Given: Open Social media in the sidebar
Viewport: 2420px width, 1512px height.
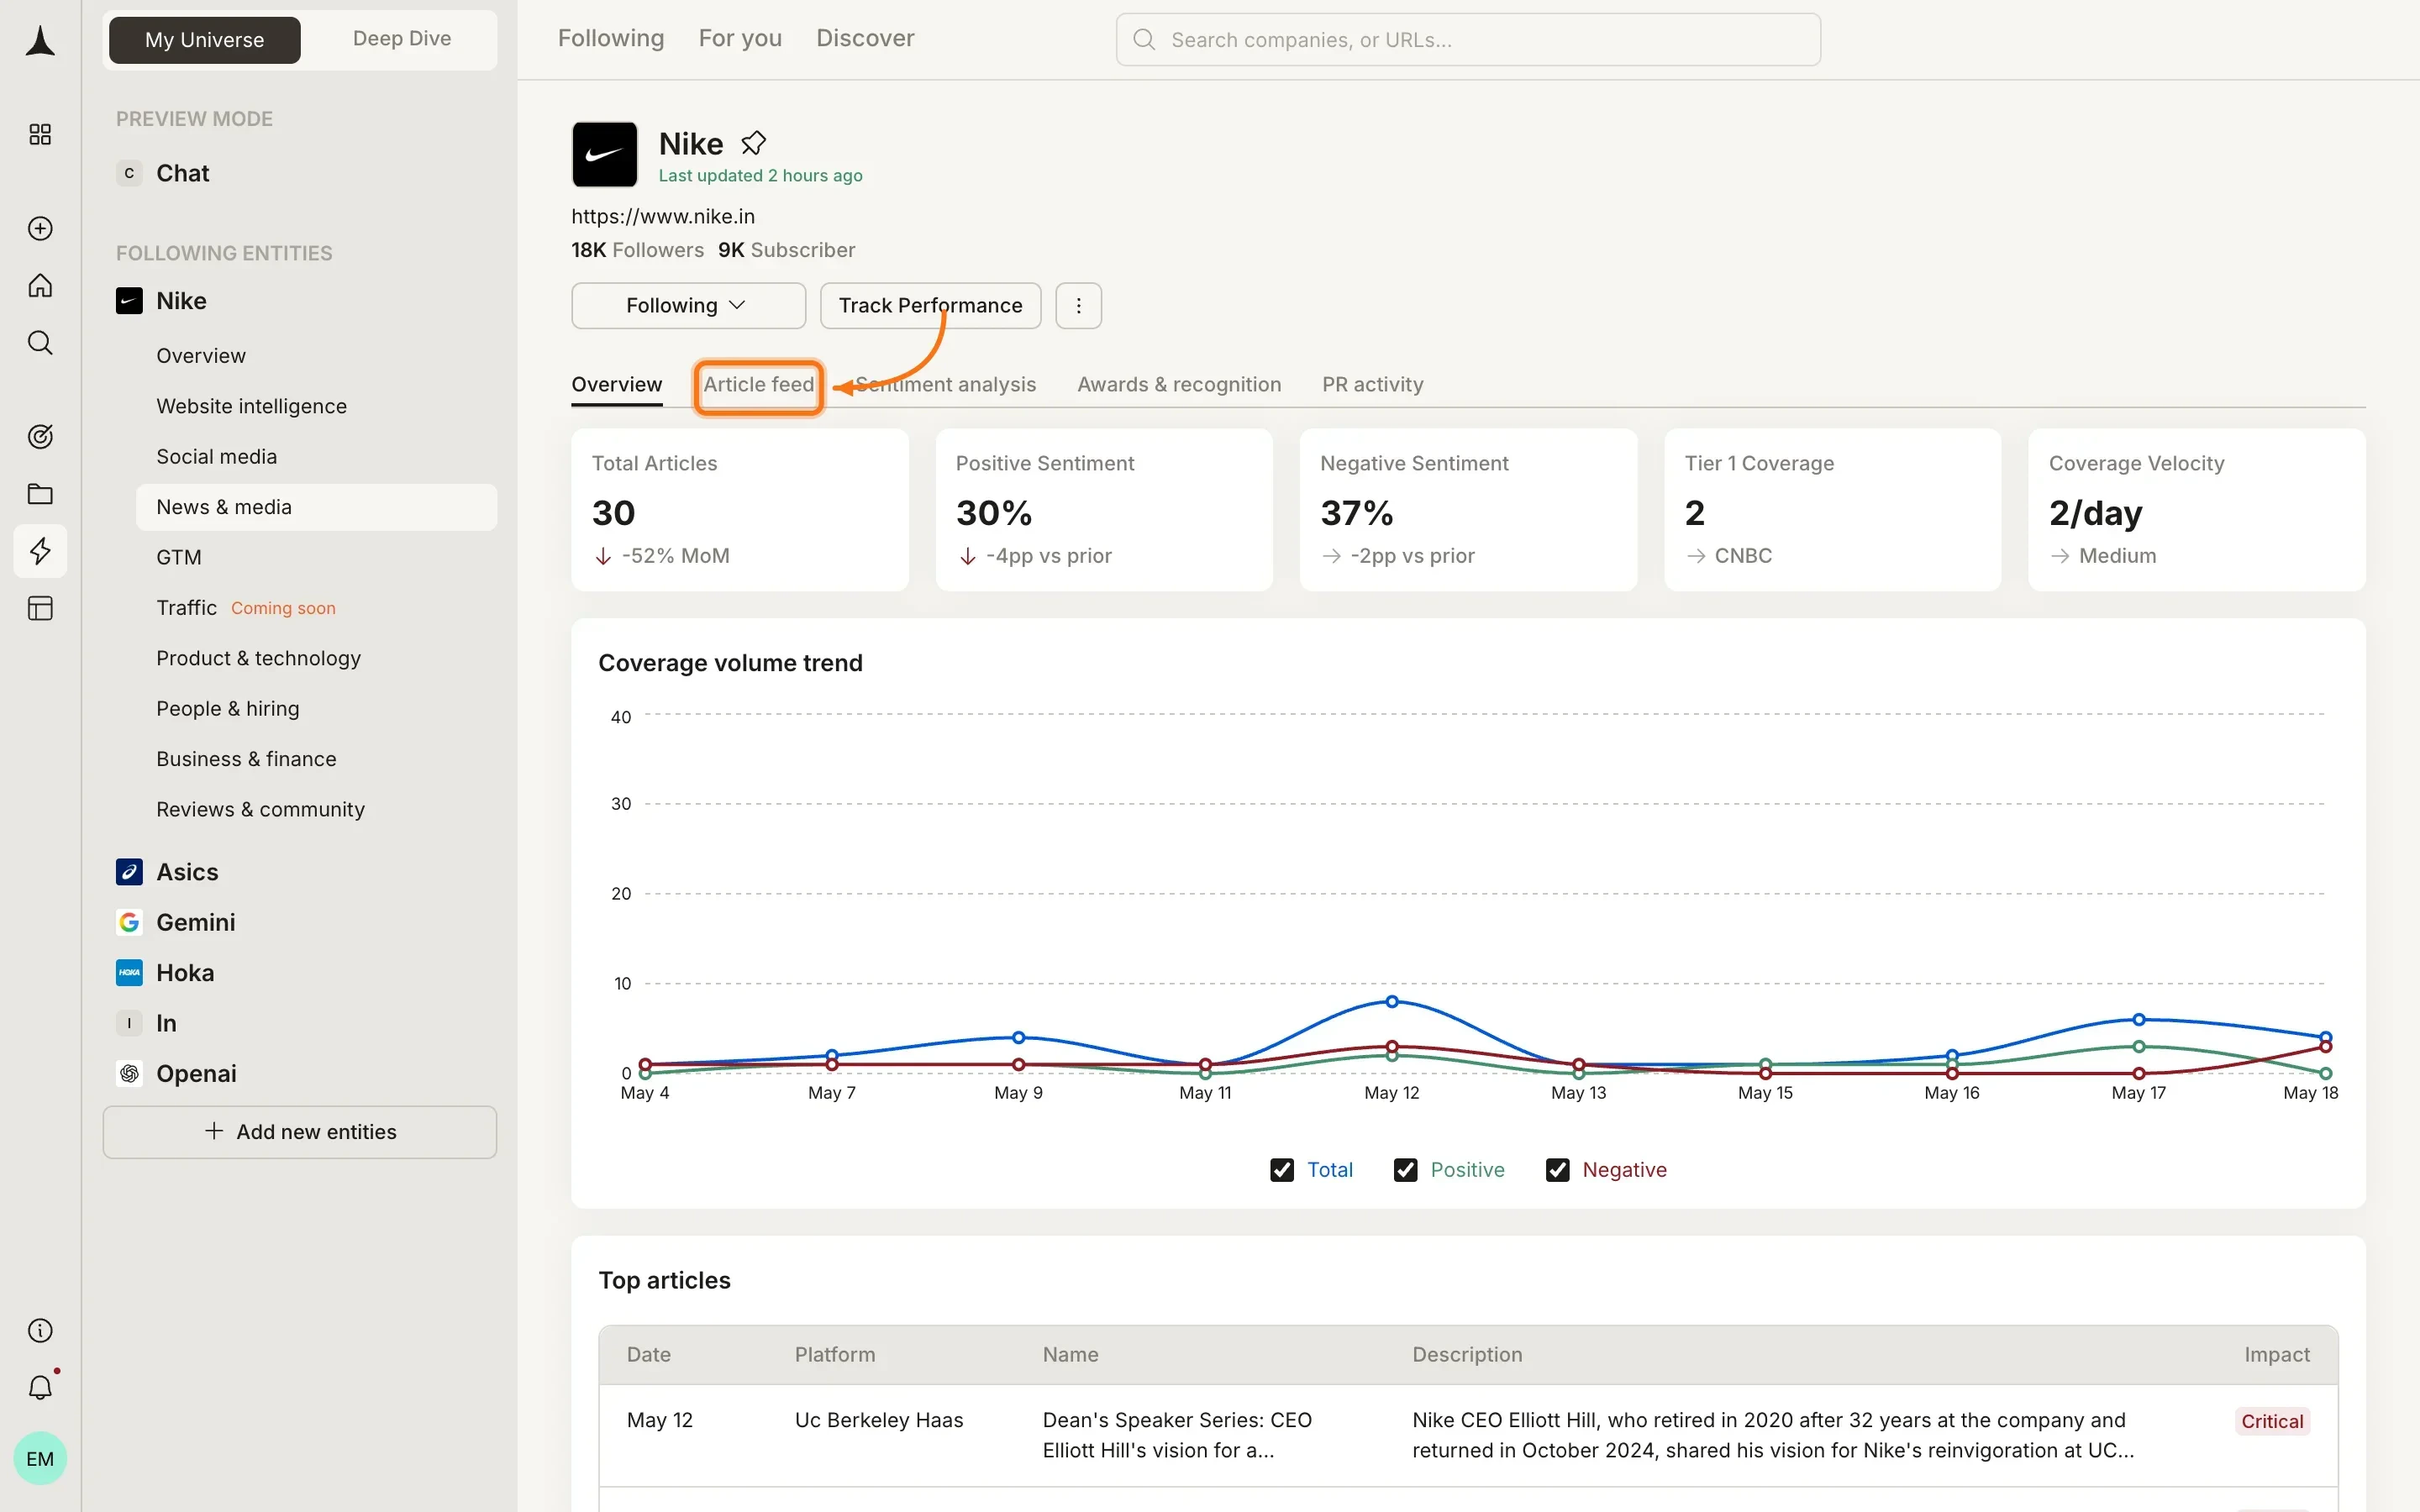Looking at the screenshot, I should [x=216, y=457].
